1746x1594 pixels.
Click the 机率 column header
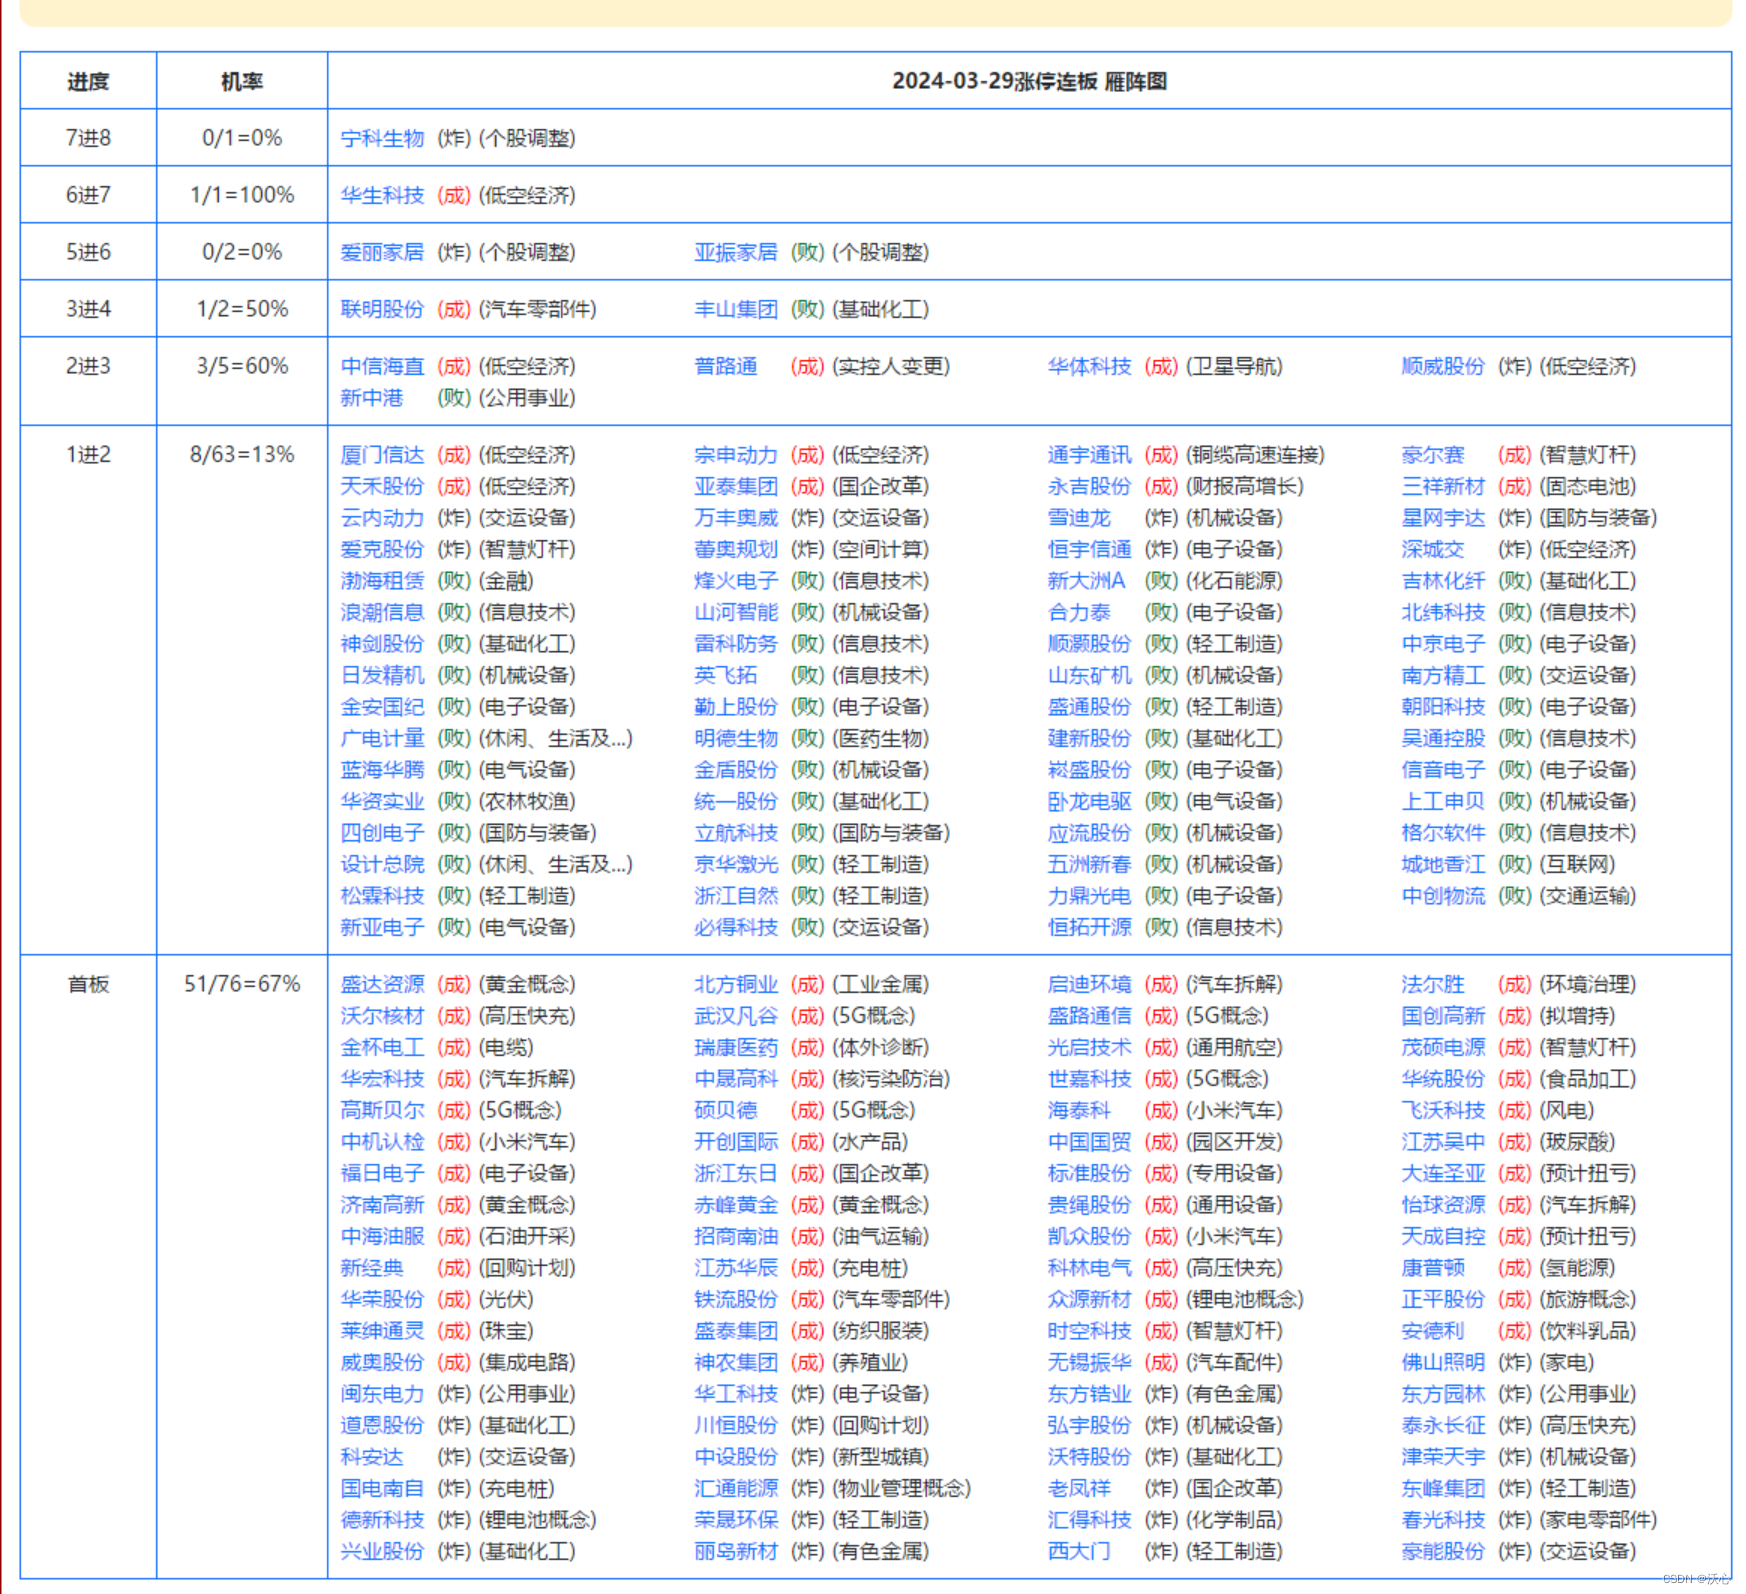click(242, 81)
